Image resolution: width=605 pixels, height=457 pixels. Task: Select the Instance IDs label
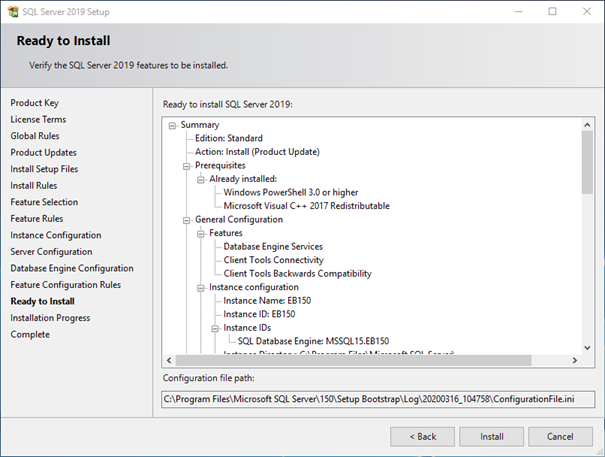pyautogui.click(x=247, y=327)
